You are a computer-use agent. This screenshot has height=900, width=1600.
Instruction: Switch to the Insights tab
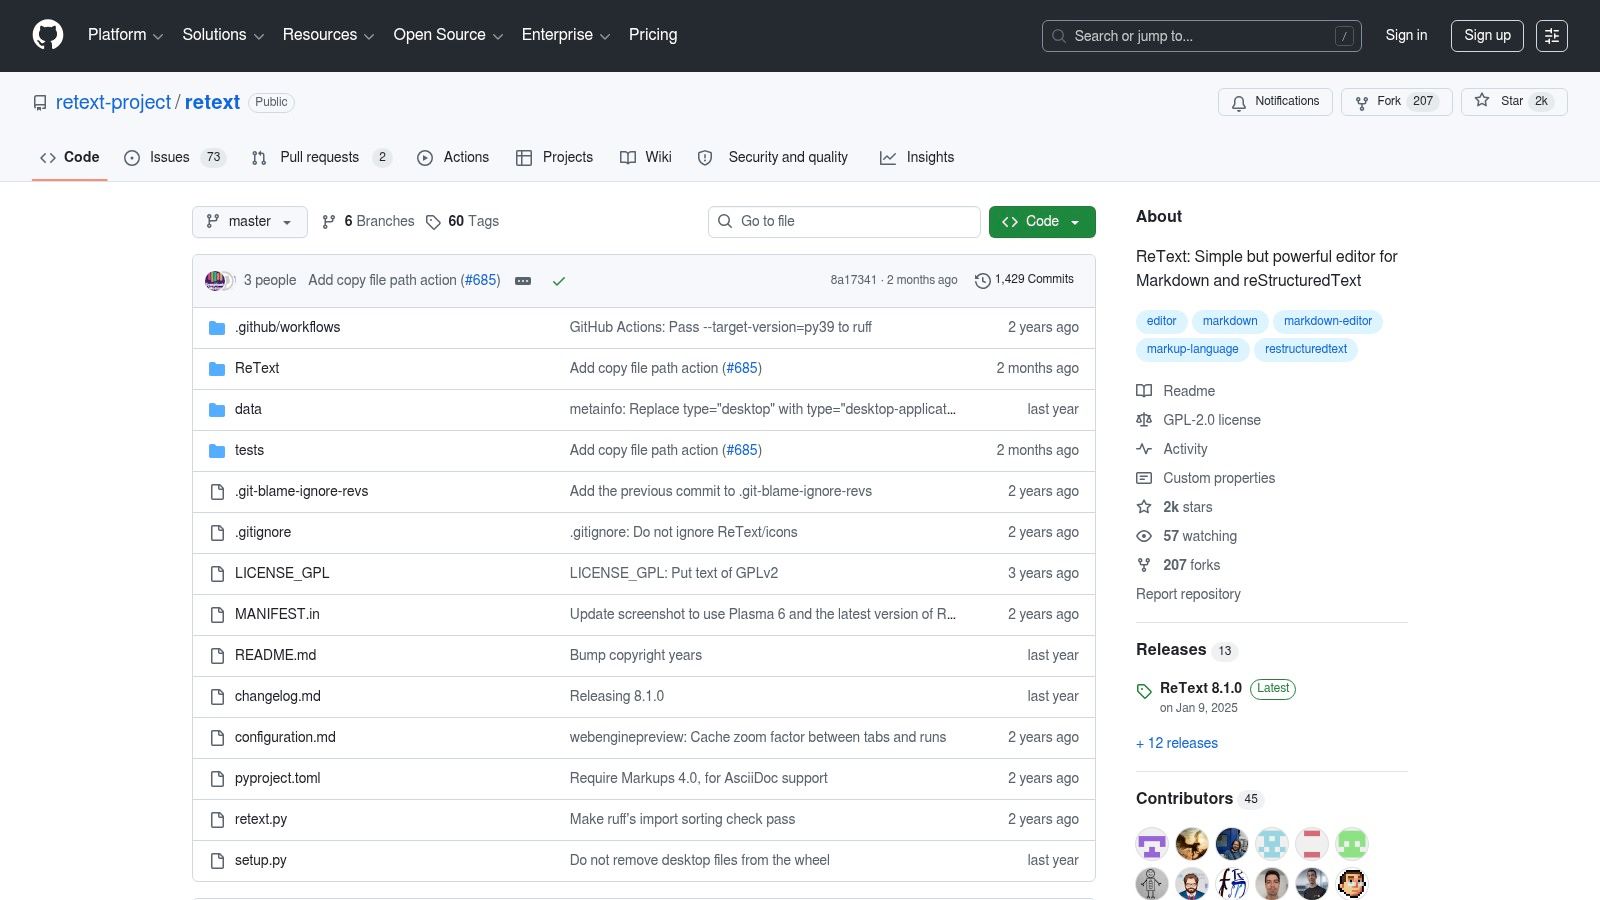pyautogui.click(x=917, y=158)
